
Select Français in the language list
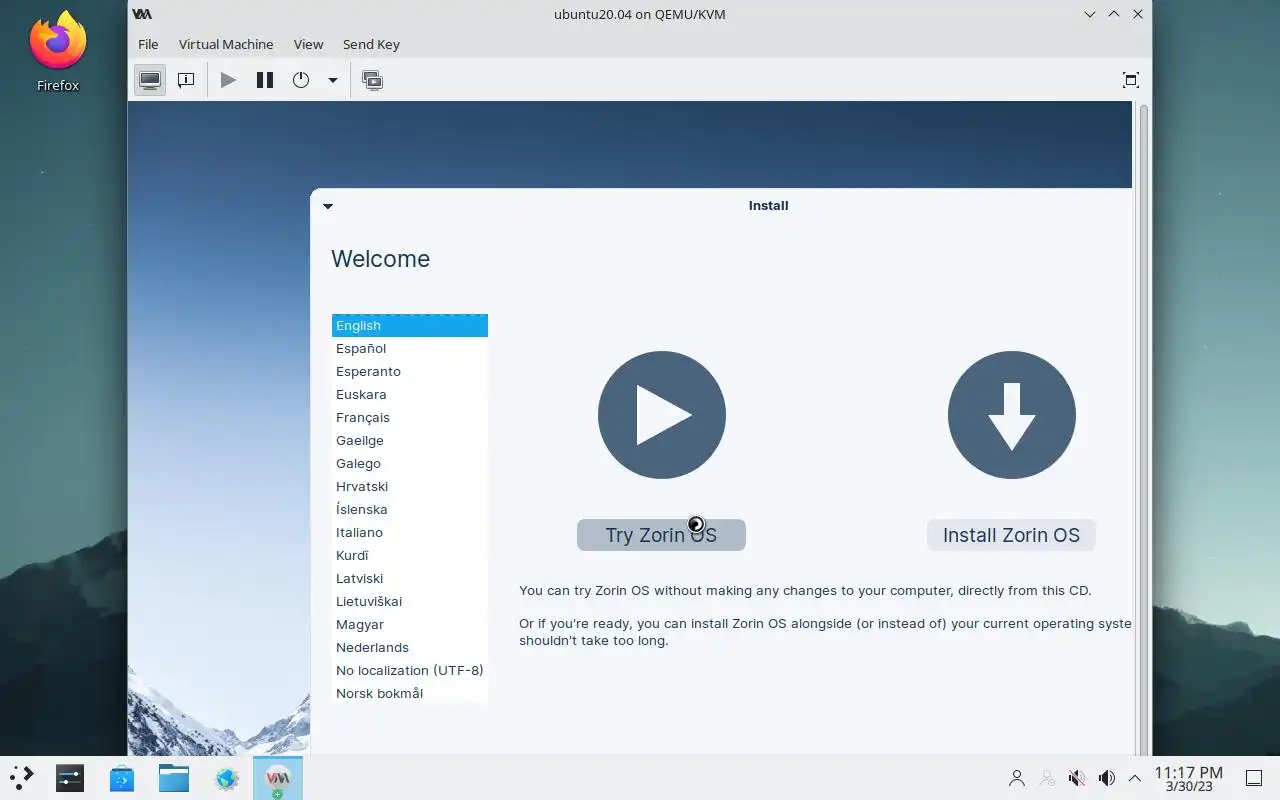click(x=410, y=417)
